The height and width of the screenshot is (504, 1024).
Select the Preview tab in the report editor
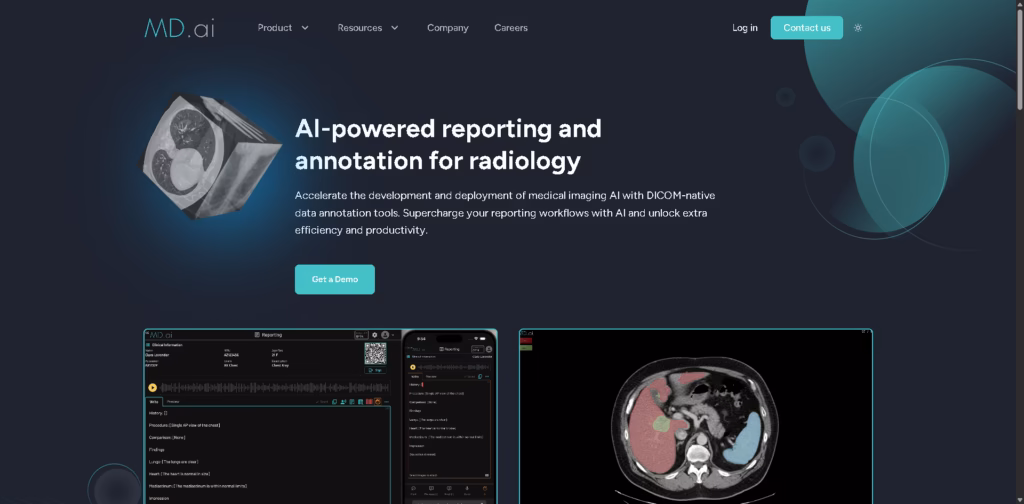(173, 402)
